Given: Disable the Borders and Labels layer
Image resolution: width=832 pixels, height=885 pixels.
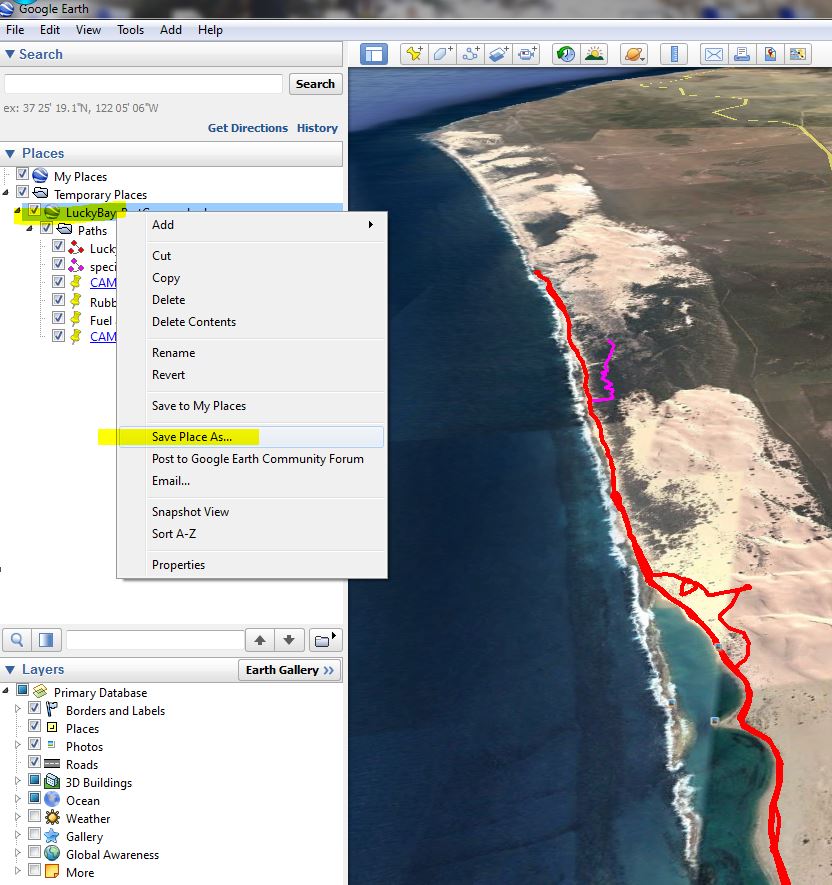Looking at the screenshot, I should [x=36, y=710].
